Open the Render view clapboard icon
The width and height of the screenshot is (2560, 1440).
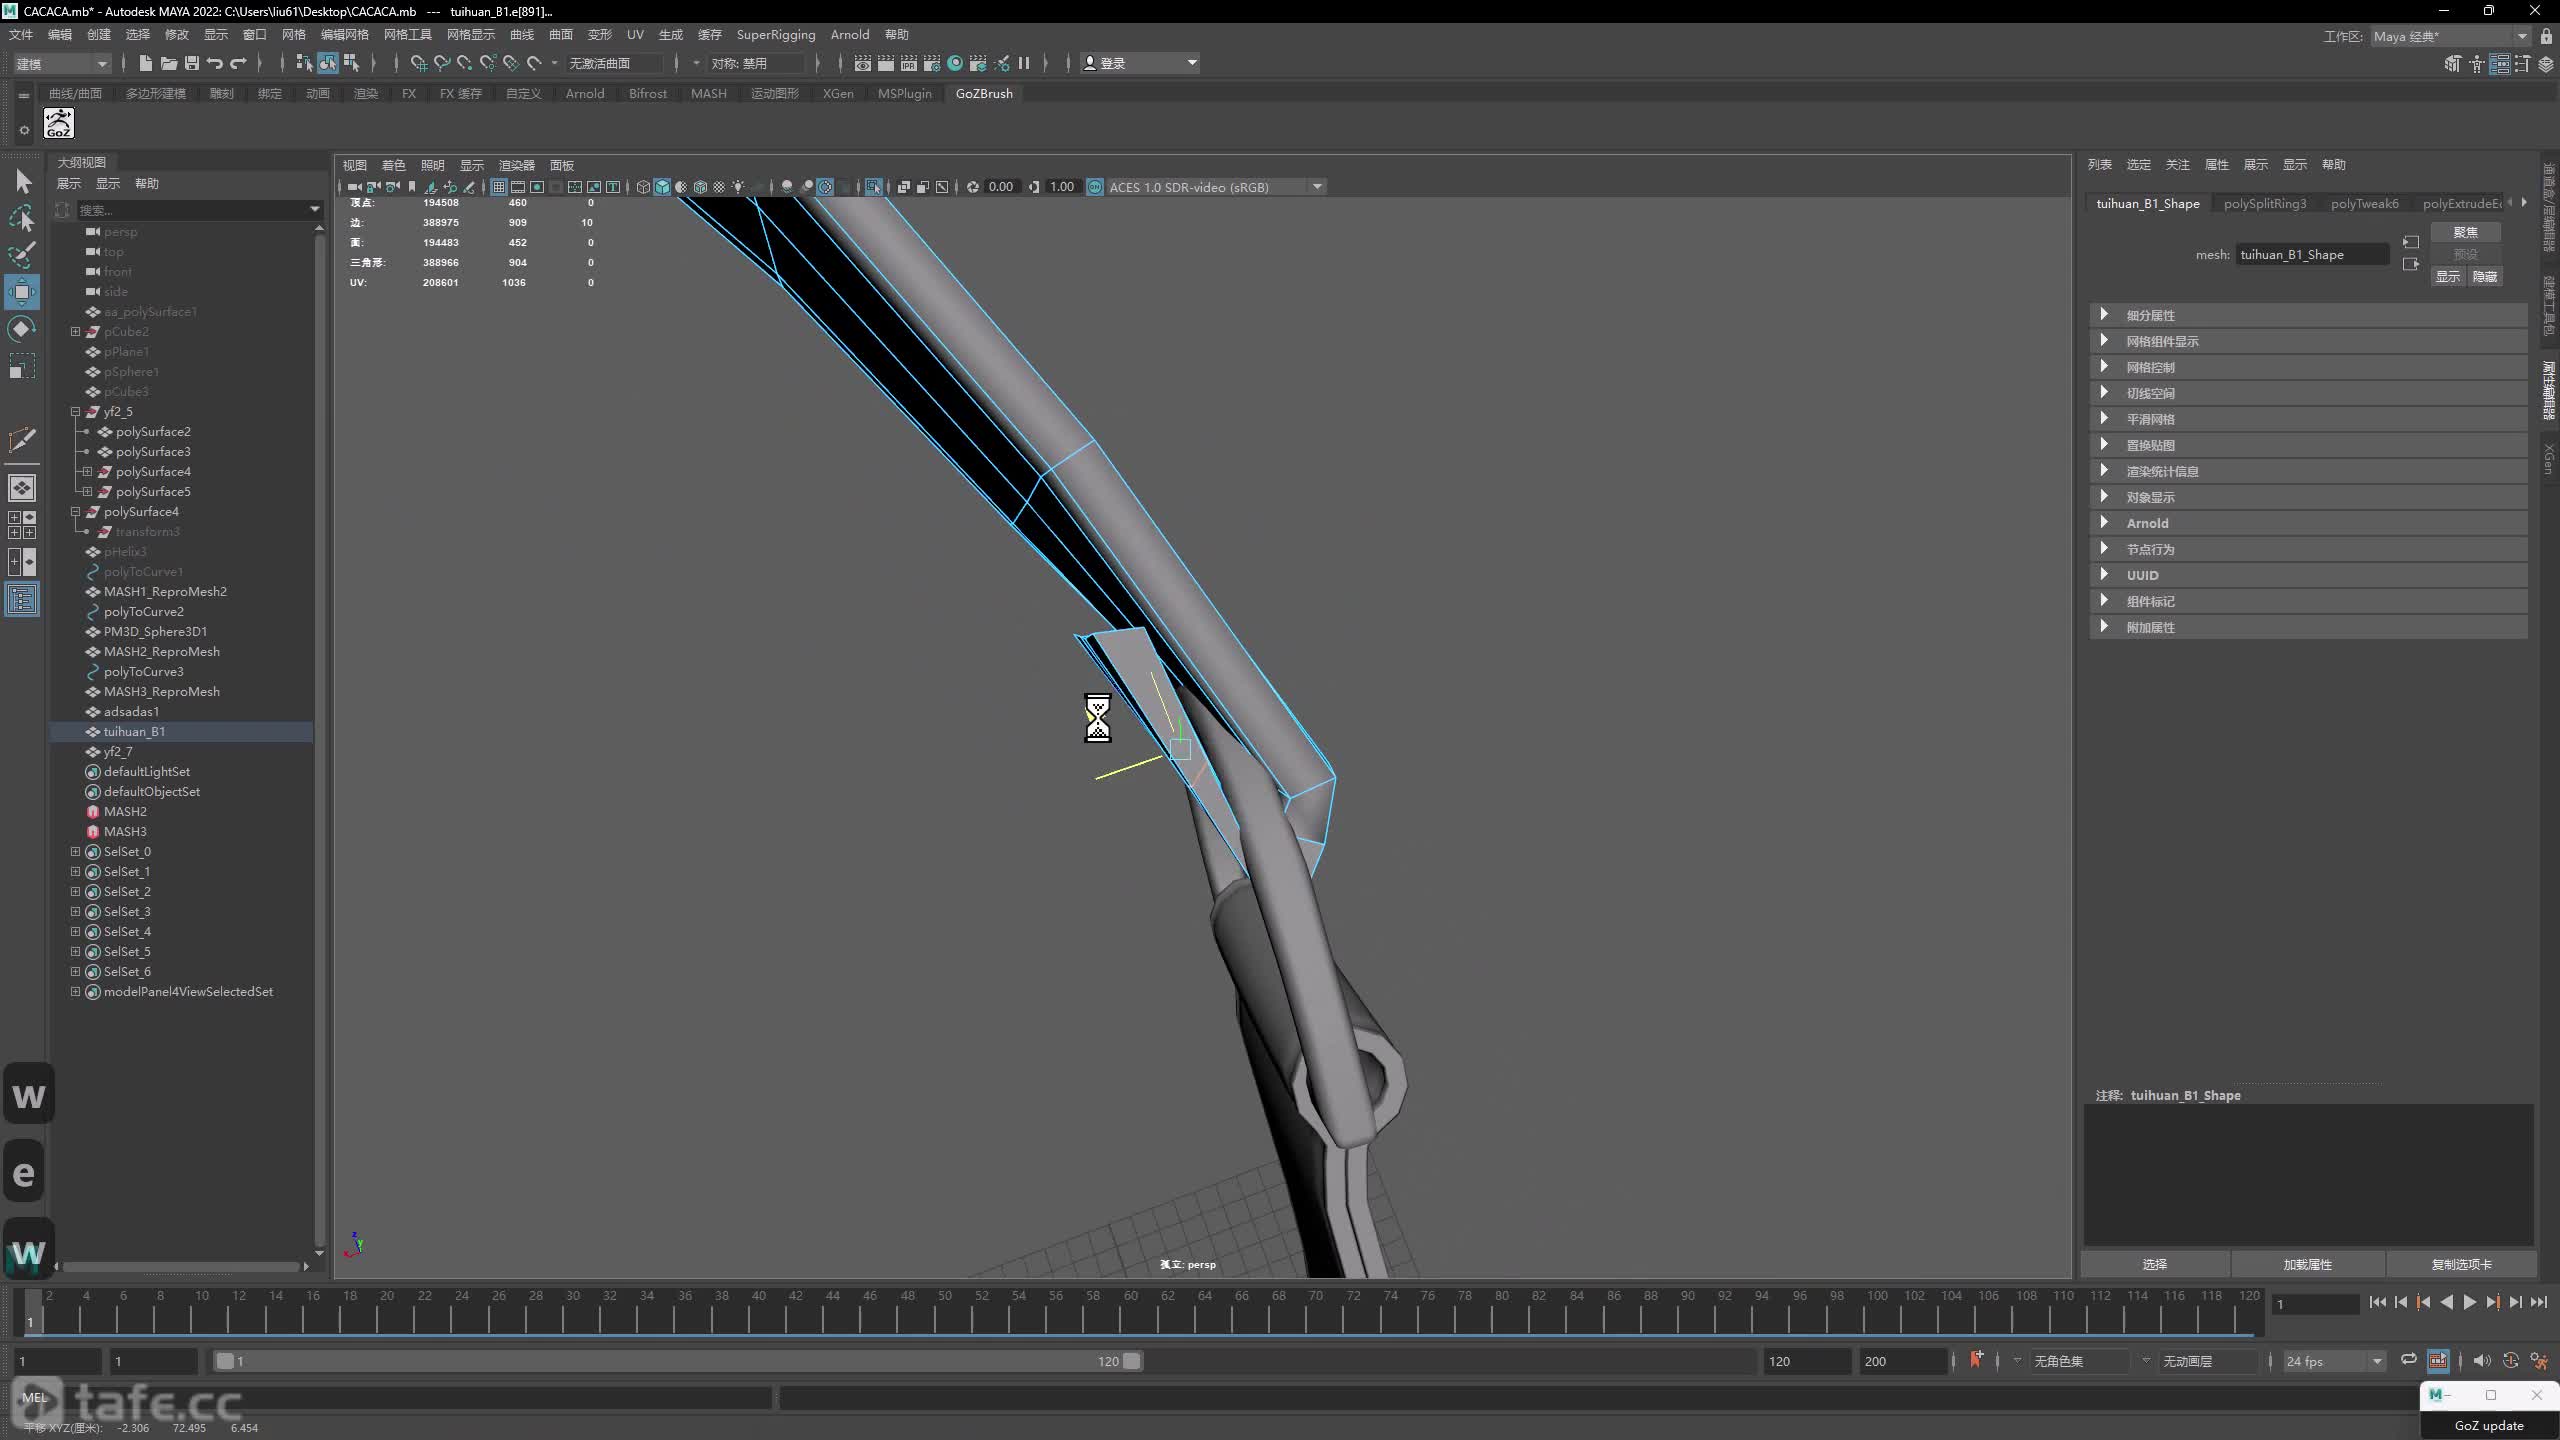(863, 63)
